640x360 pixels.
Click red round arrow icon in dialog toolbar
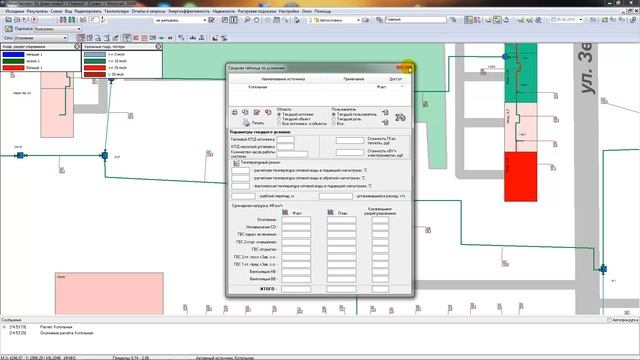[268, 112]
